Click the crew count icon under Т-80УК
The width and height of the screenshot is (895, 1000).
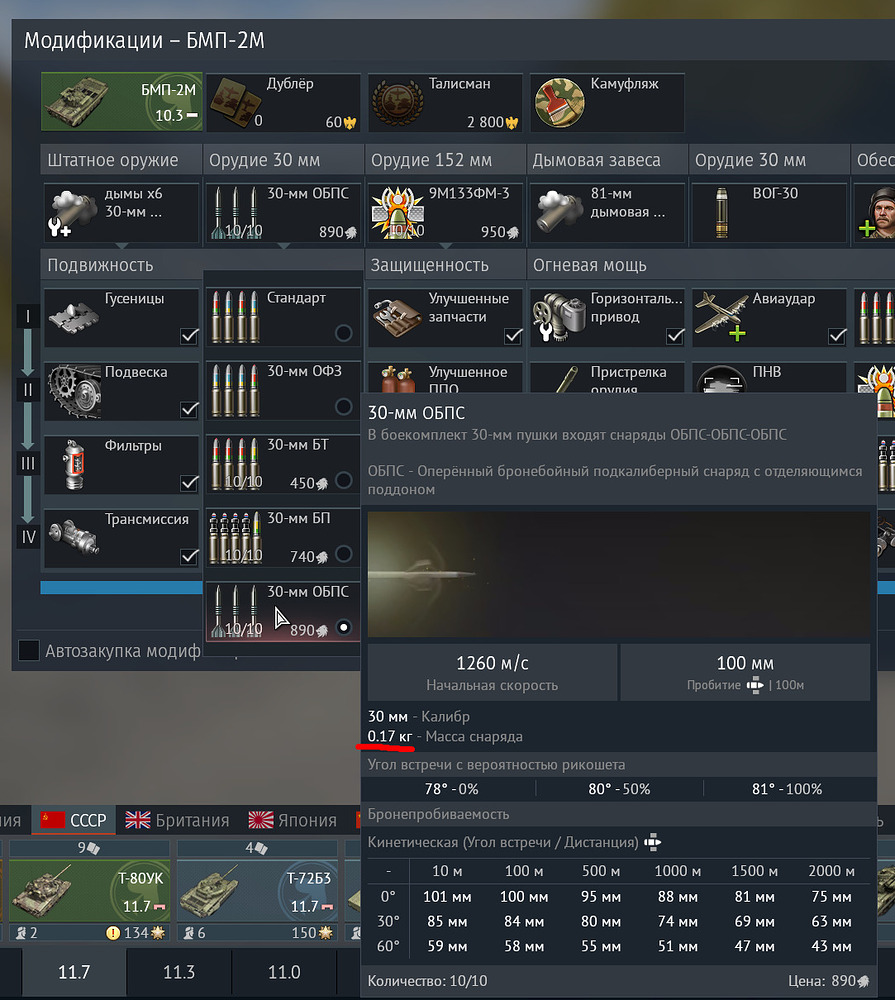pos(21,933)
